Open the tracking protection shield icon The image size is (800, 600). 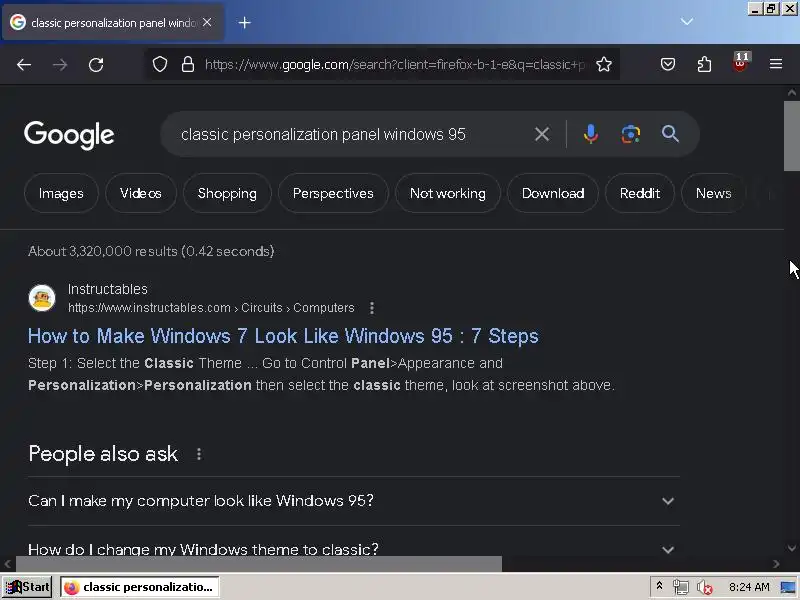[160, 64]
